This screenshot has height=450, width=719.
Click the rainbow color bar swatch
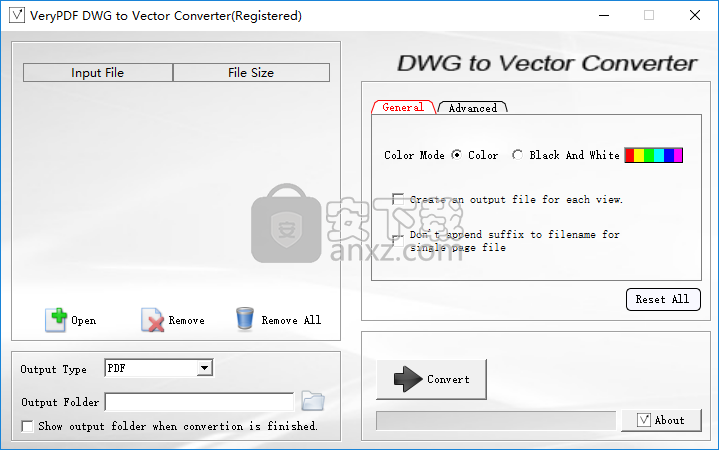(x=654, y=155)
